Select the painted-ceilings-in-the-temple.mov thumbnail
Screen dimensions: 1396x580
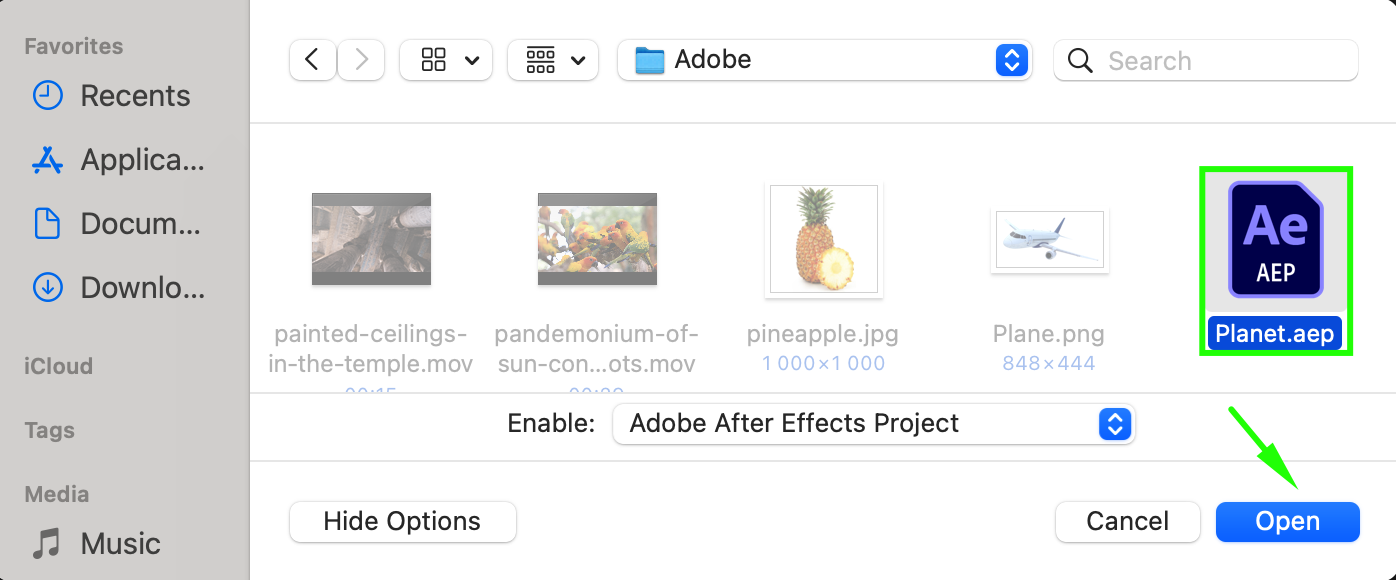tap(371, 239)
